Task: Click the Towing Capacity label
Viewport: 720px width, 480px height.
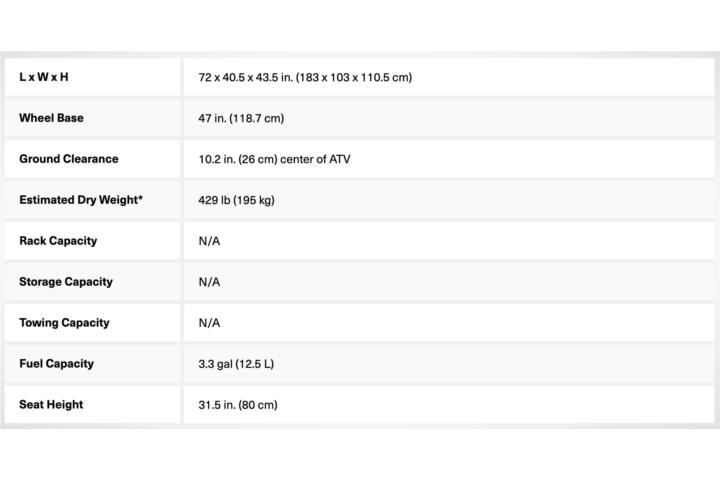Action: pyautogui.click(x=65, y=322)
